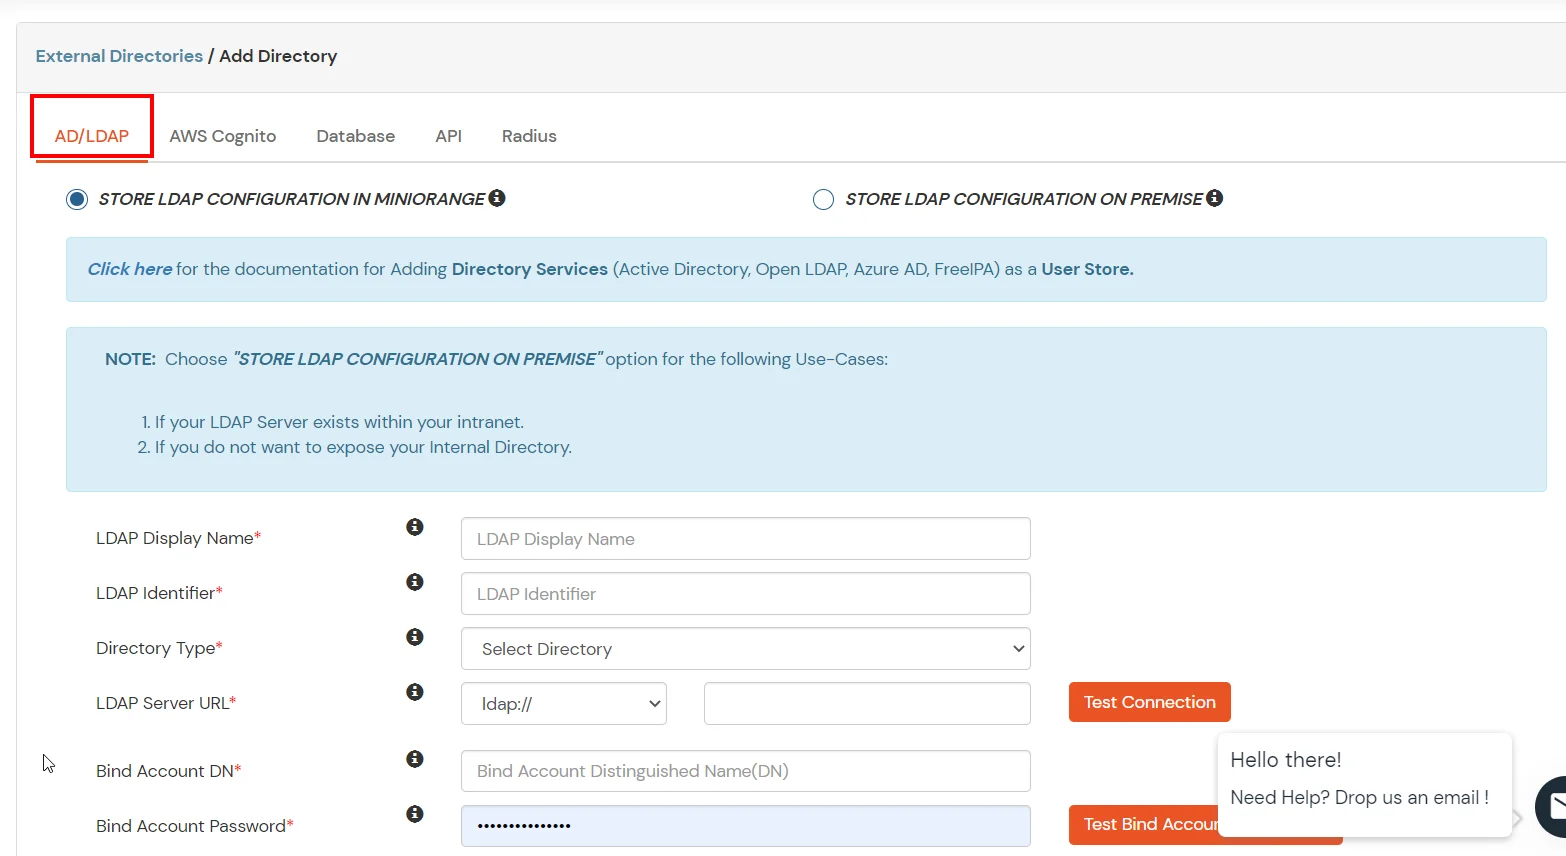The height and width of the screenshot is (856, 1566).
Task: Click info icon for LDAP Identifier
Action: 415,582
